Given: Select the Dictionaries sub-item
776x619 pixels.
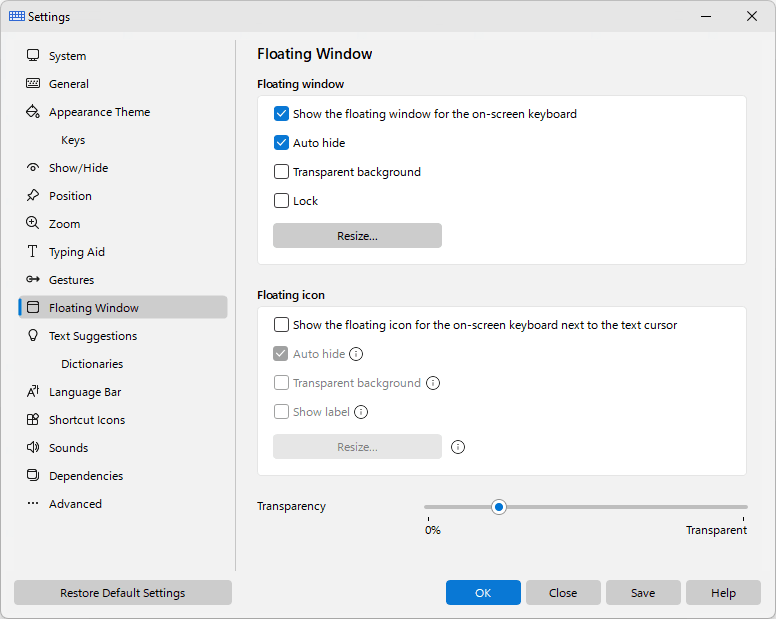Looking at the screenshot, I should tap(123, 364).
